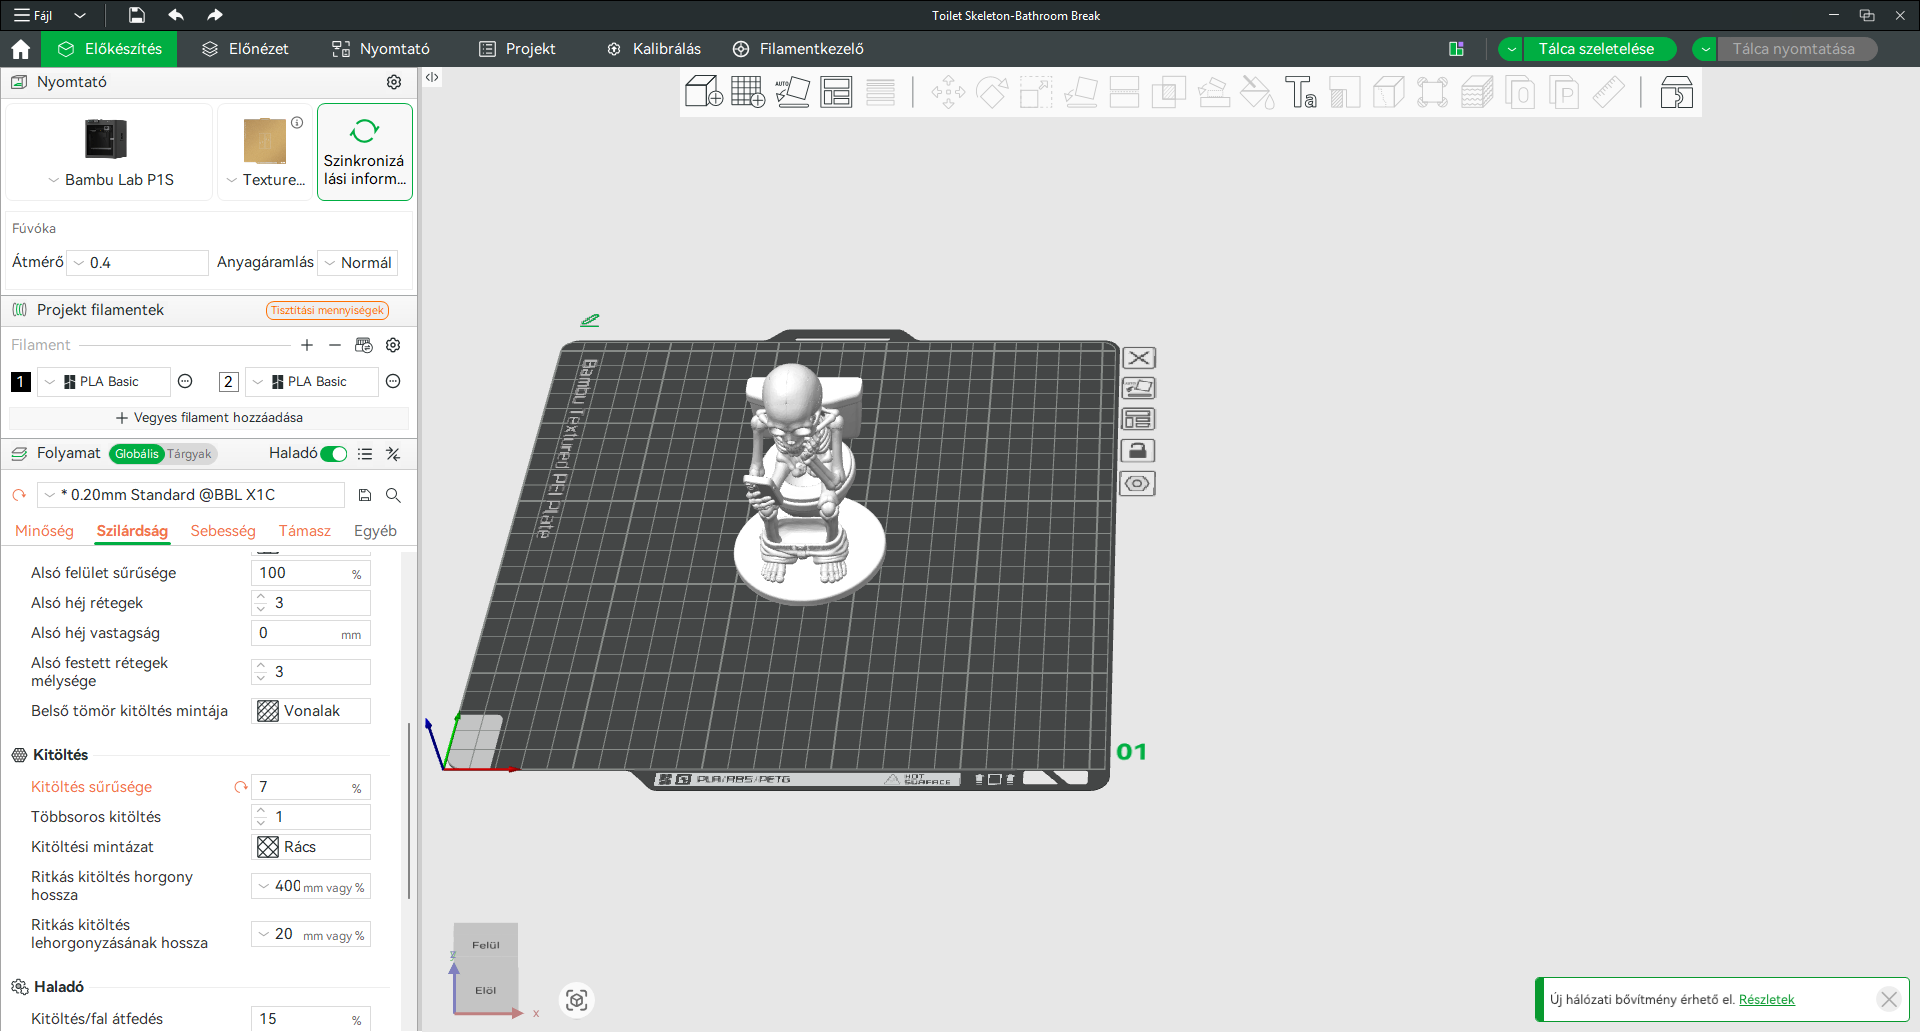Click the Arrange all objects toolbar icon
This screenshot has height=1032, width=1920.
coord(836,92)
